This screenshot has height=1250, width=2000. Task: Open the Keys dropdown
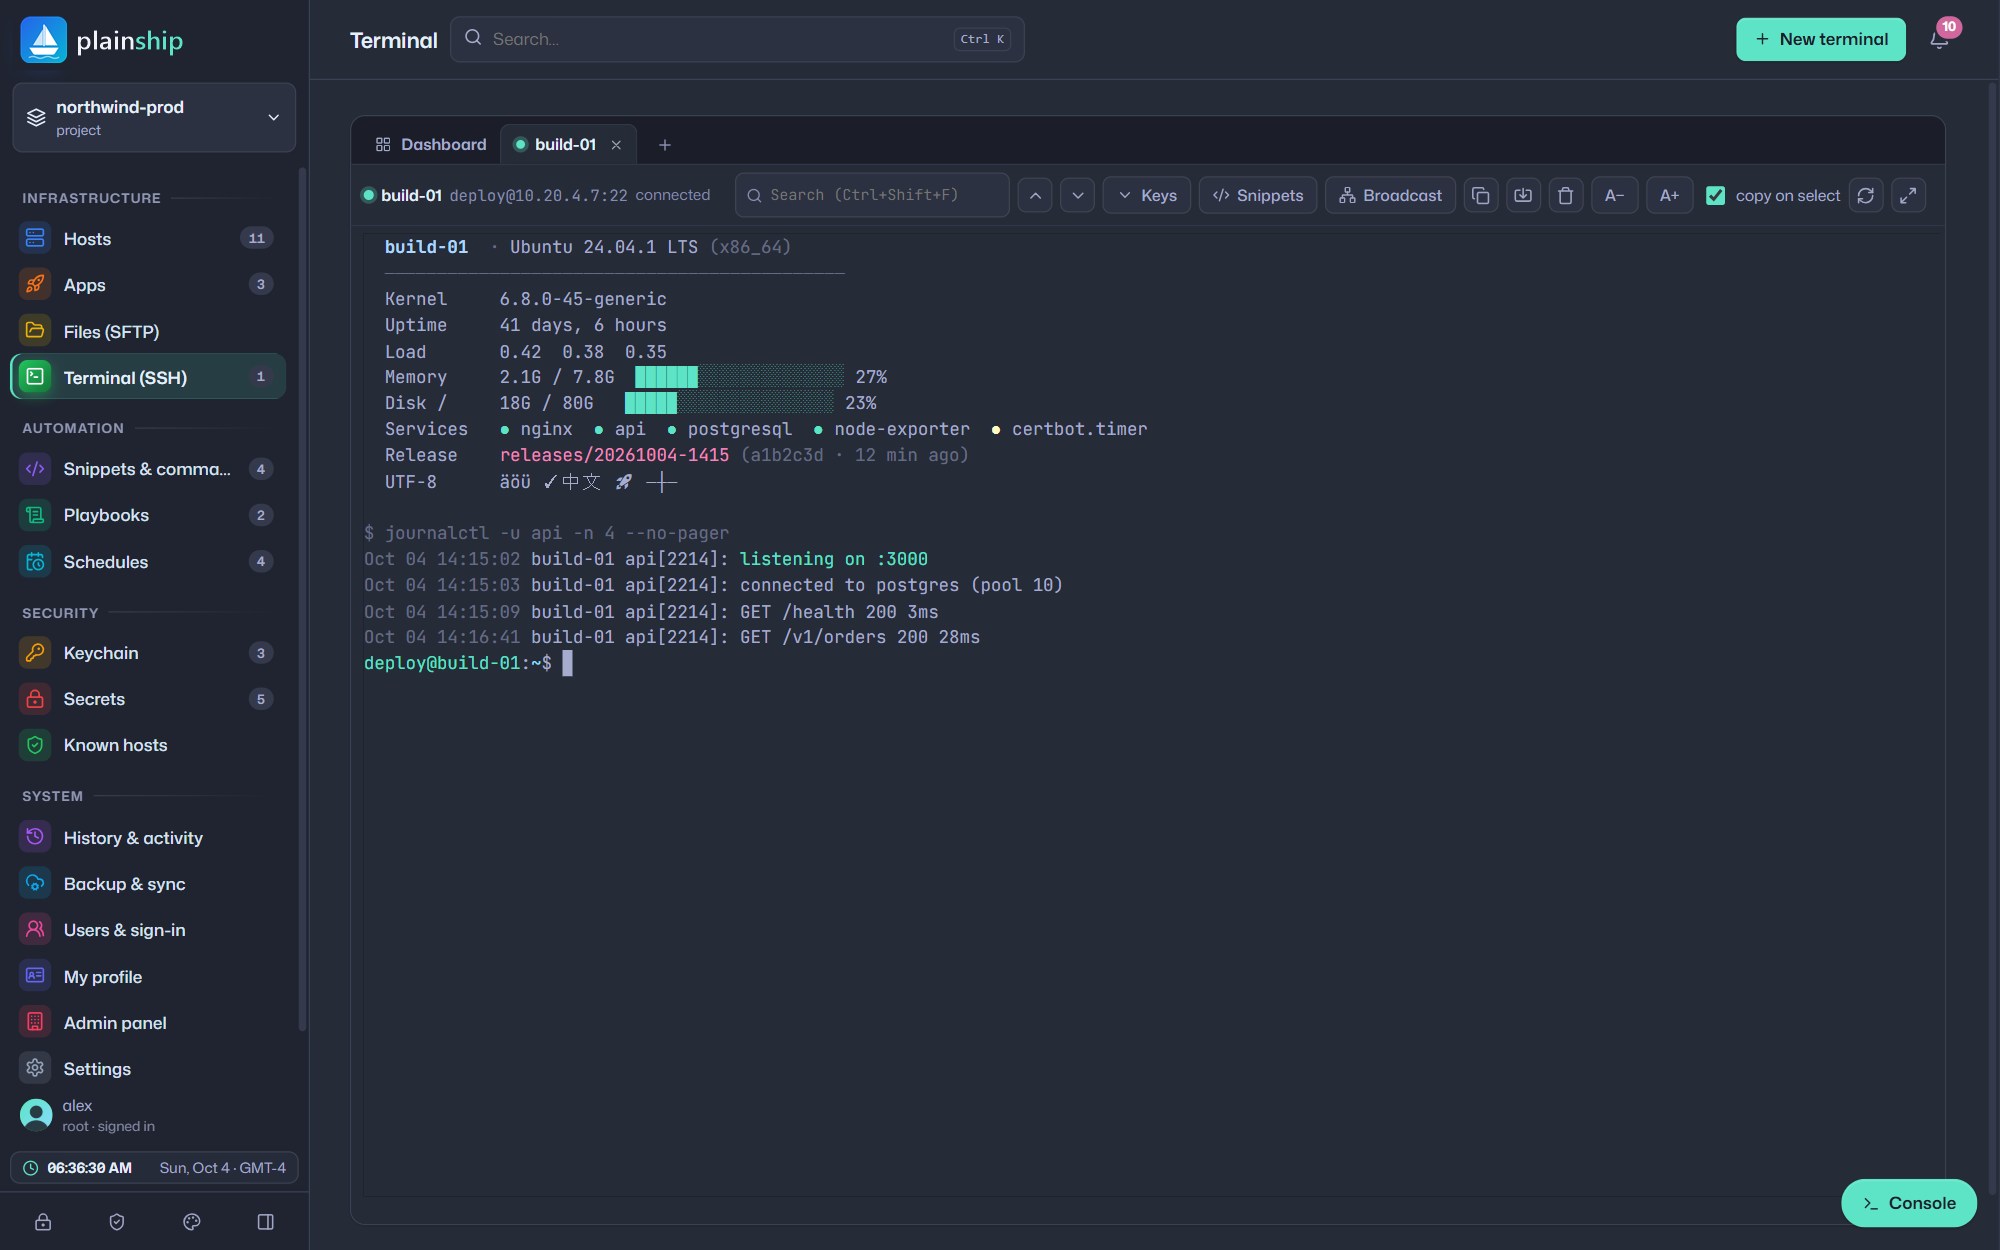1147,195
